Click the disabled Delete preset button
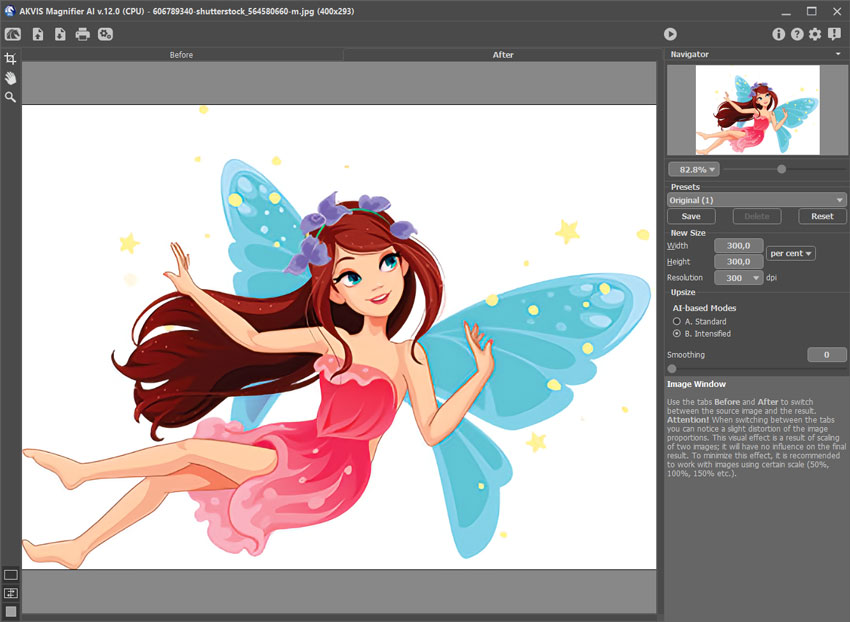Screen dimensions: 850x622 click(757, 216)
